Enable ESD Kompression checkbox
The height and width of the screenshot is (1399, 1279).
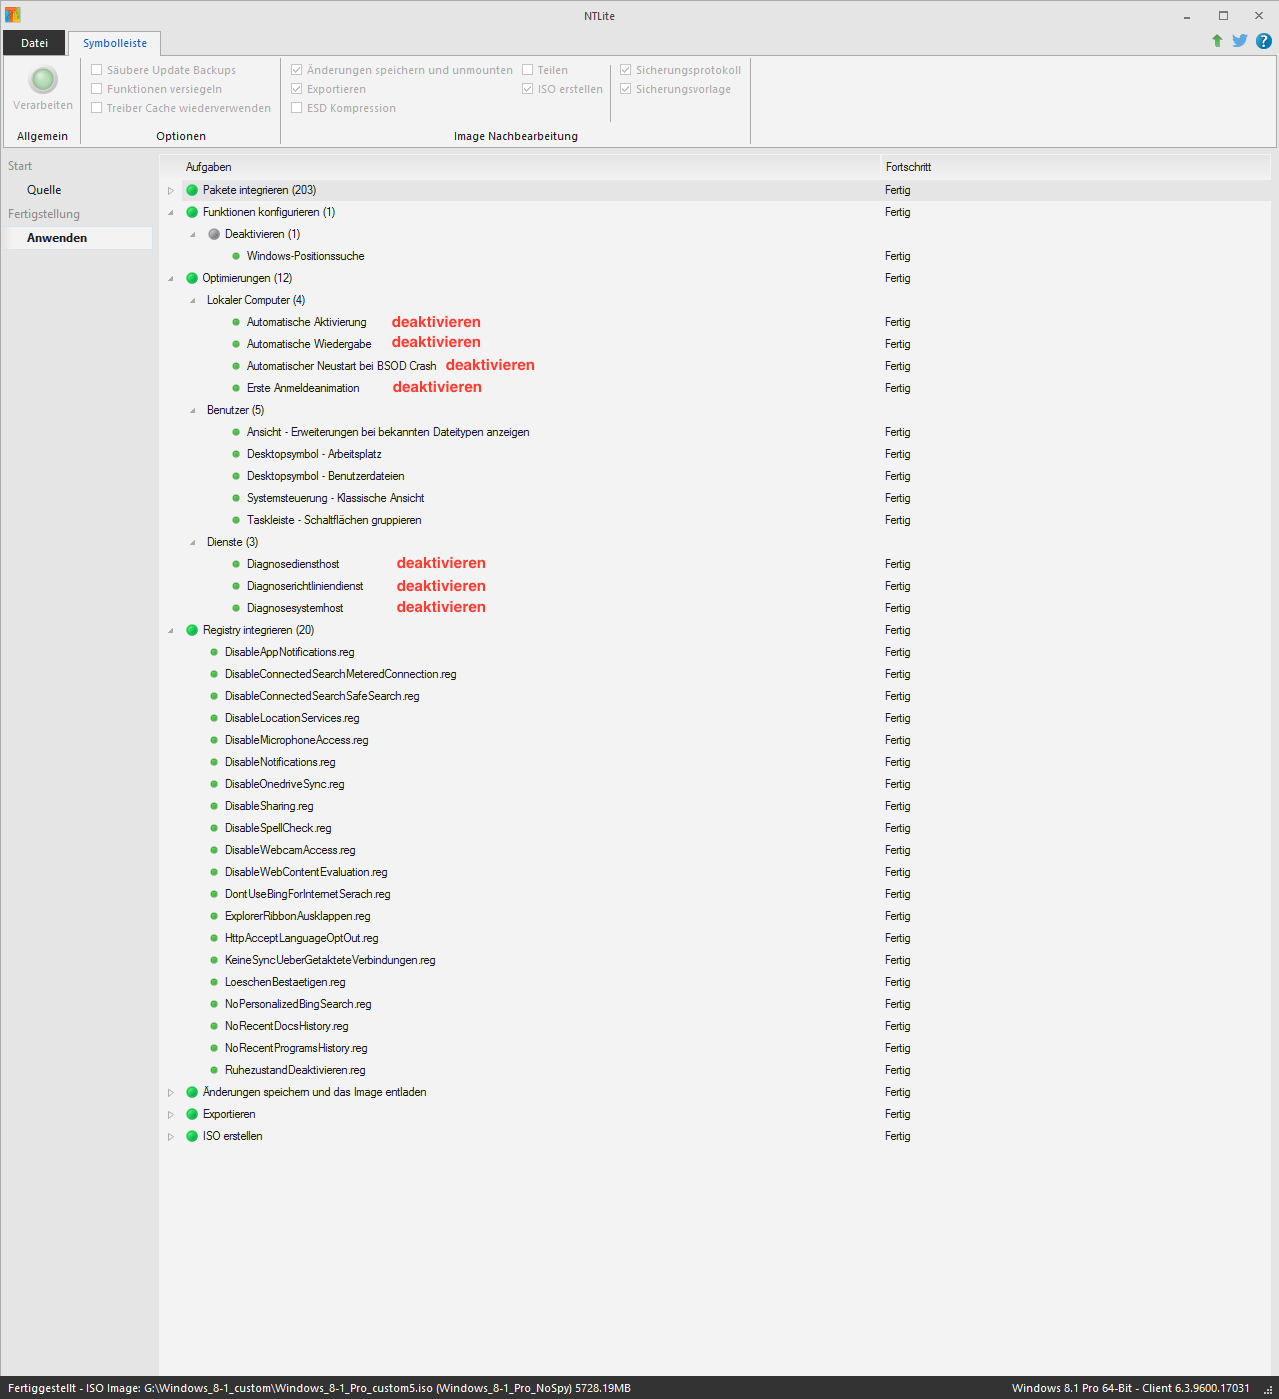click(x=297, y=108)
